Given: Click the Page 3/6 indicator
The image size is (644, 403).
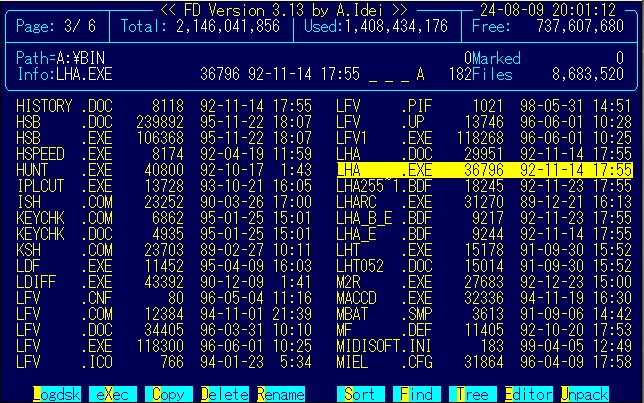Looking at the screenshot, I should [x=56, y=24].
